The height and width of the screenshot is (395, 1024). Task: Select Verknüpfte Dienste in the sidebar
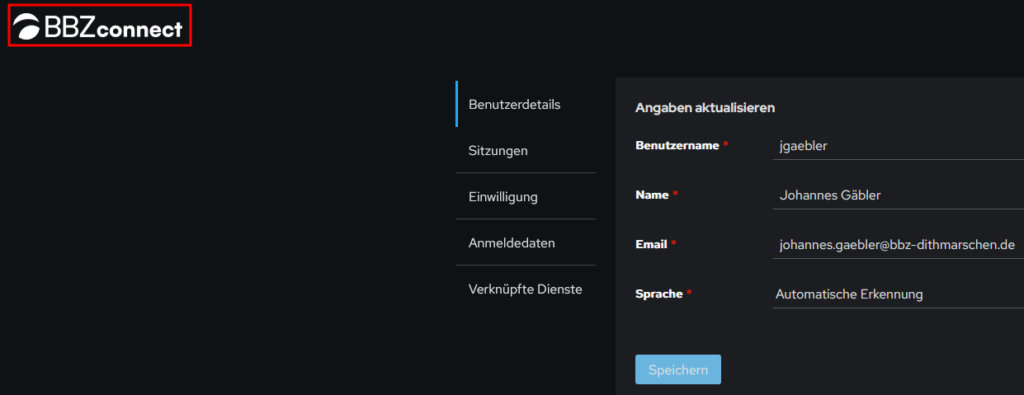click(x=526, y=289)
